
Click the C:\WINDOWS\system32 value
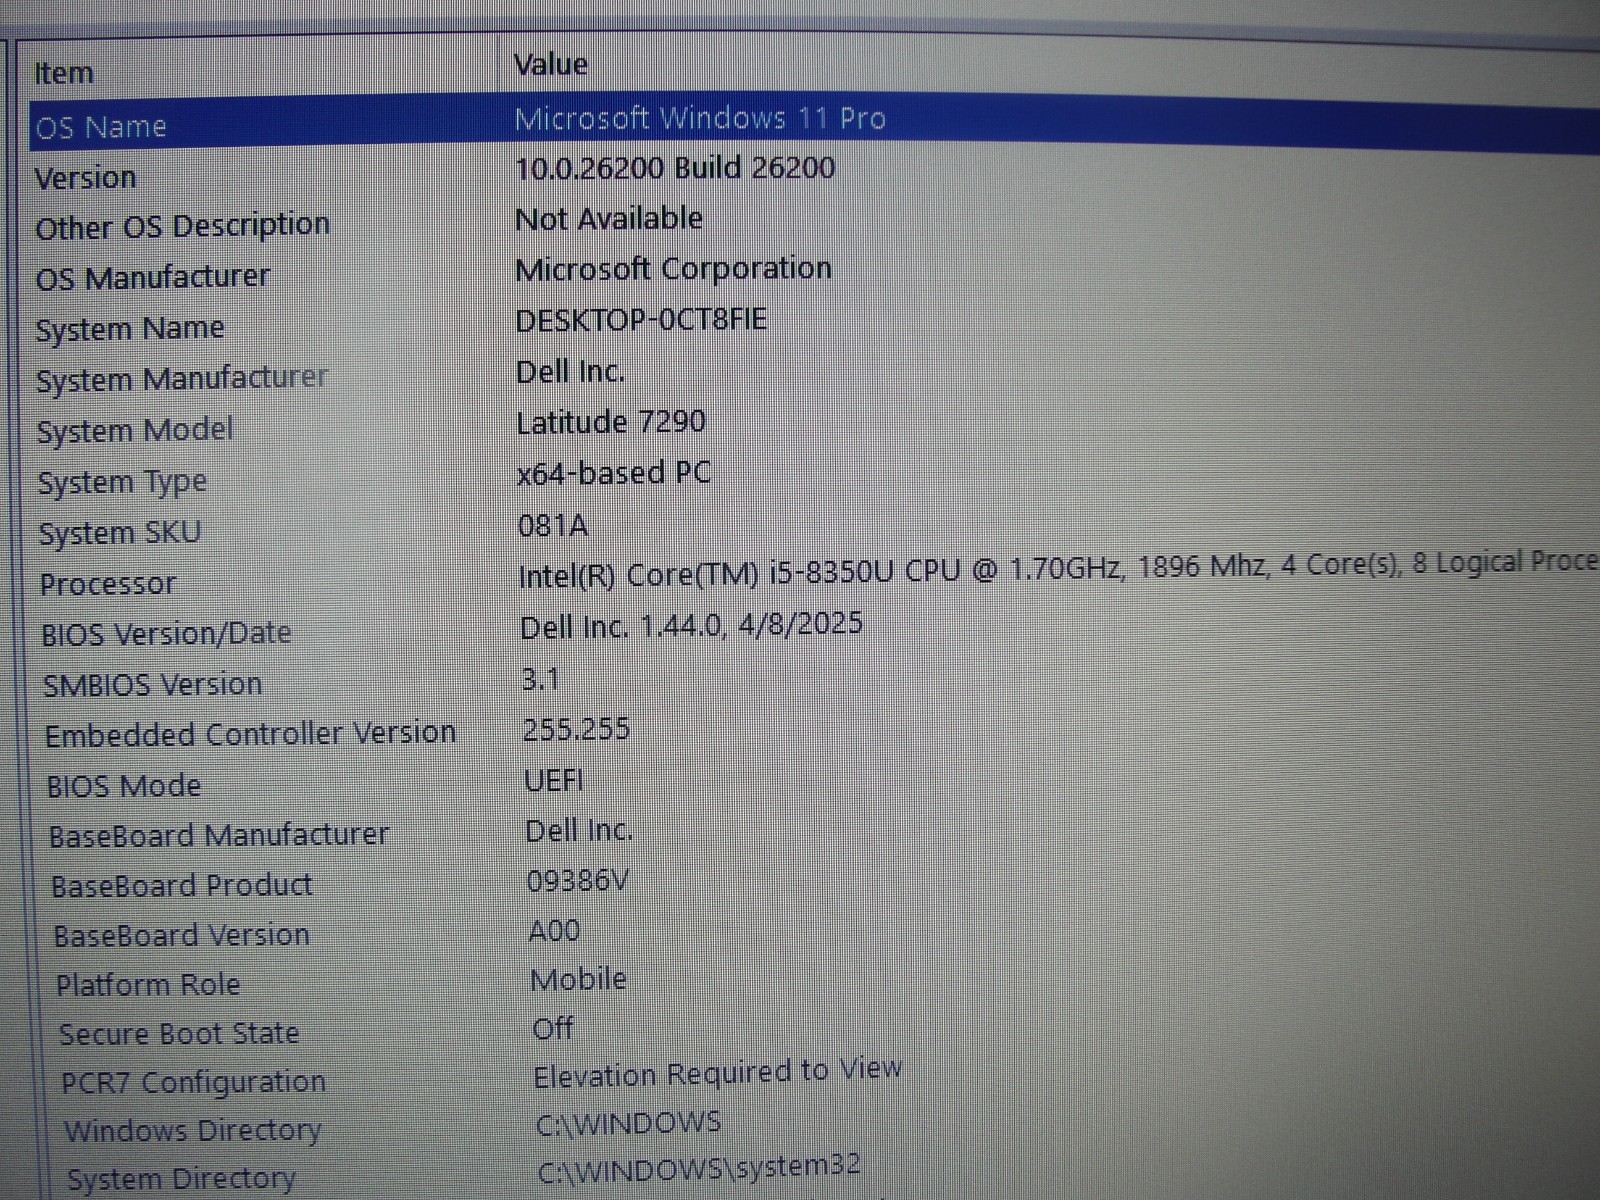pos(699,1169)
